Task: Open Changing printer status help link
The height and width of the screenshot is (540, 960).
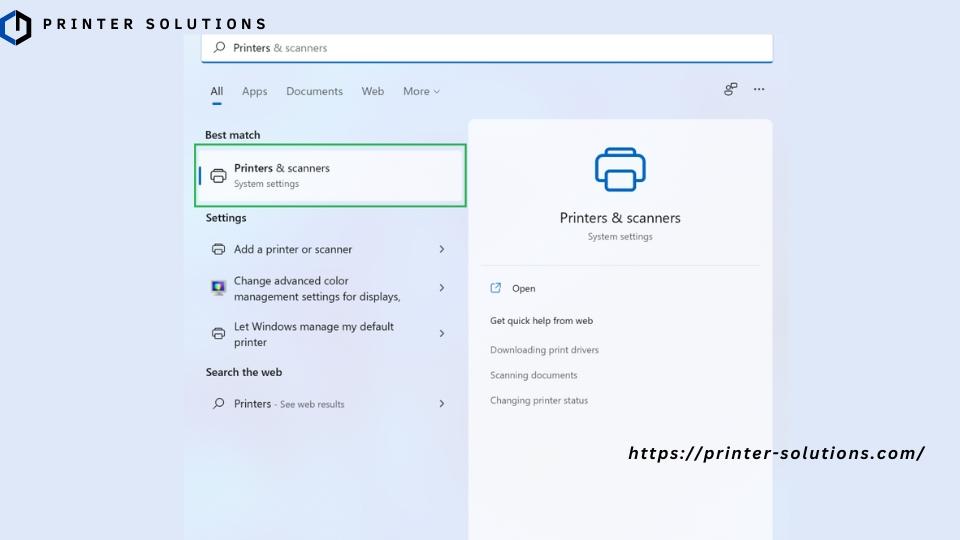Action: click(x=539, y=400)
